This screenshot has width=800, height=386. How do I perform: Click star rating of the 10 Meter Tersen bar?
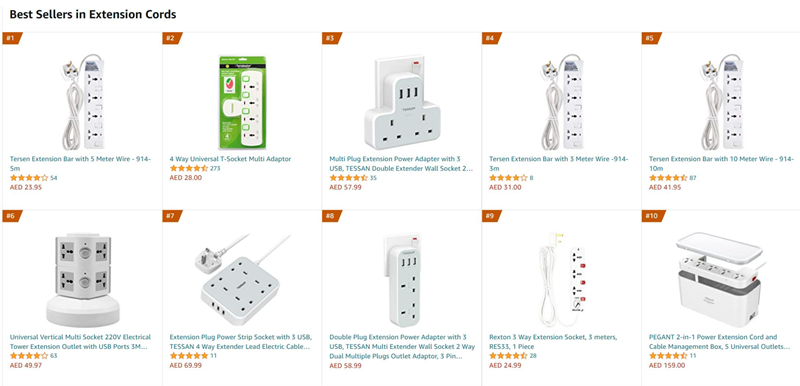(x=668, y=178)
